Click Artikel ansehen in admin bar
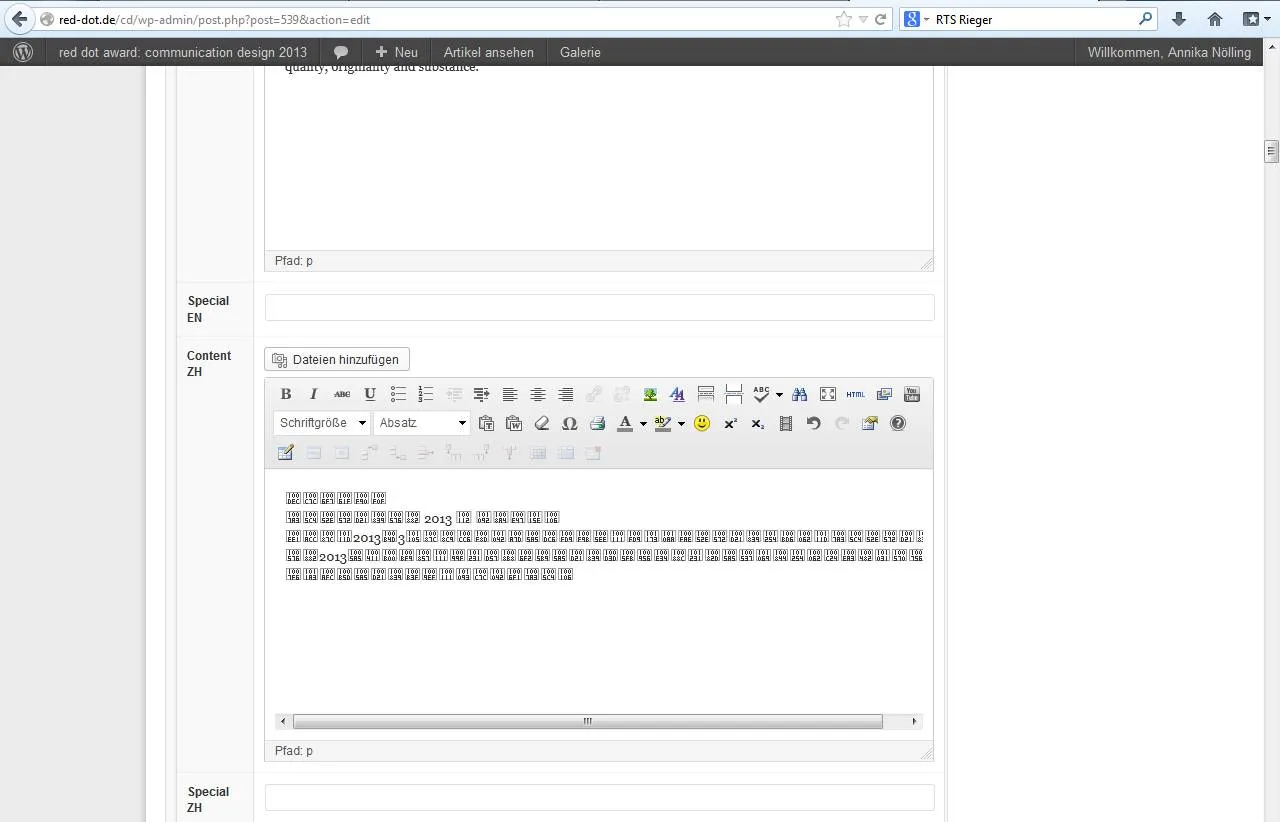Image resolution: width=1280 pixels, height=822 pixels. tap(489, 52)
